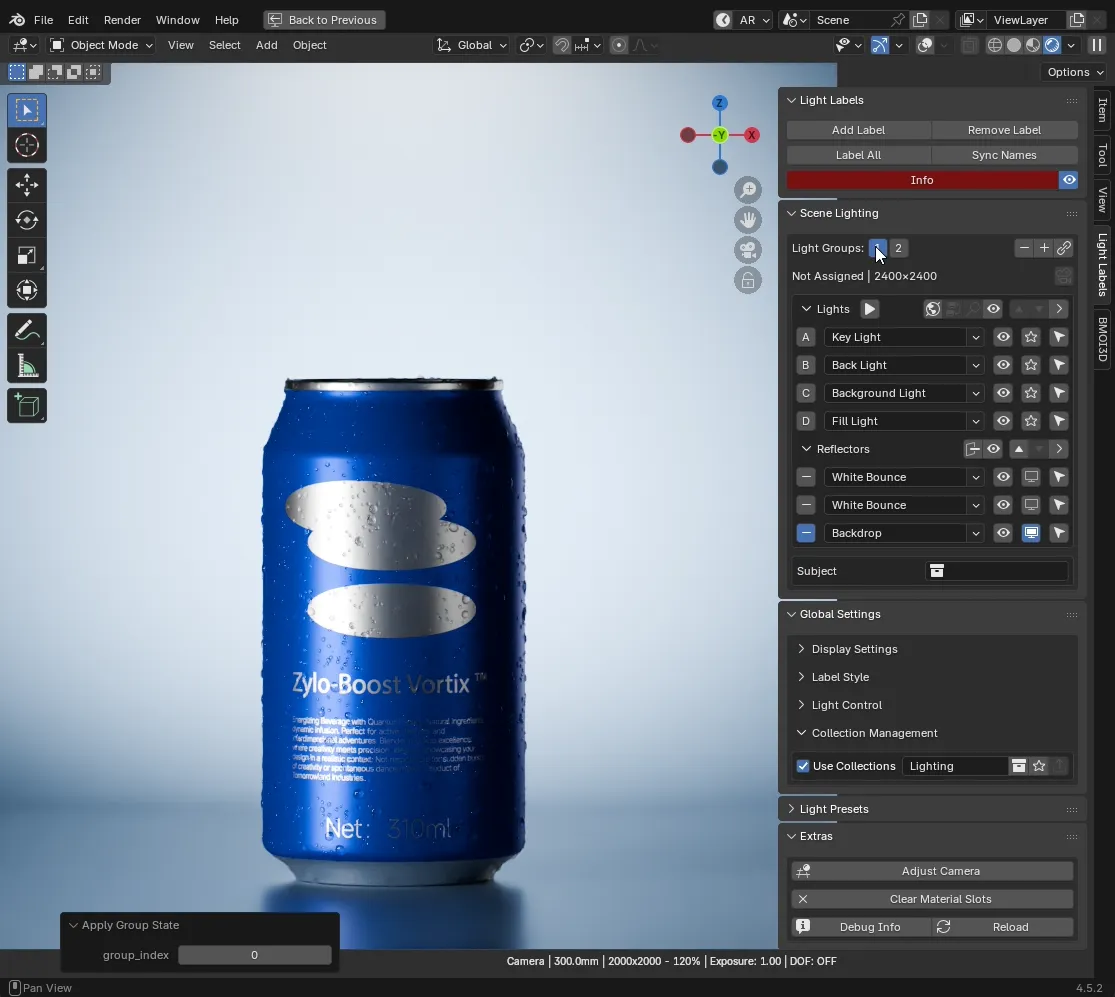Choose the Add Cube tool

(27, 406)
